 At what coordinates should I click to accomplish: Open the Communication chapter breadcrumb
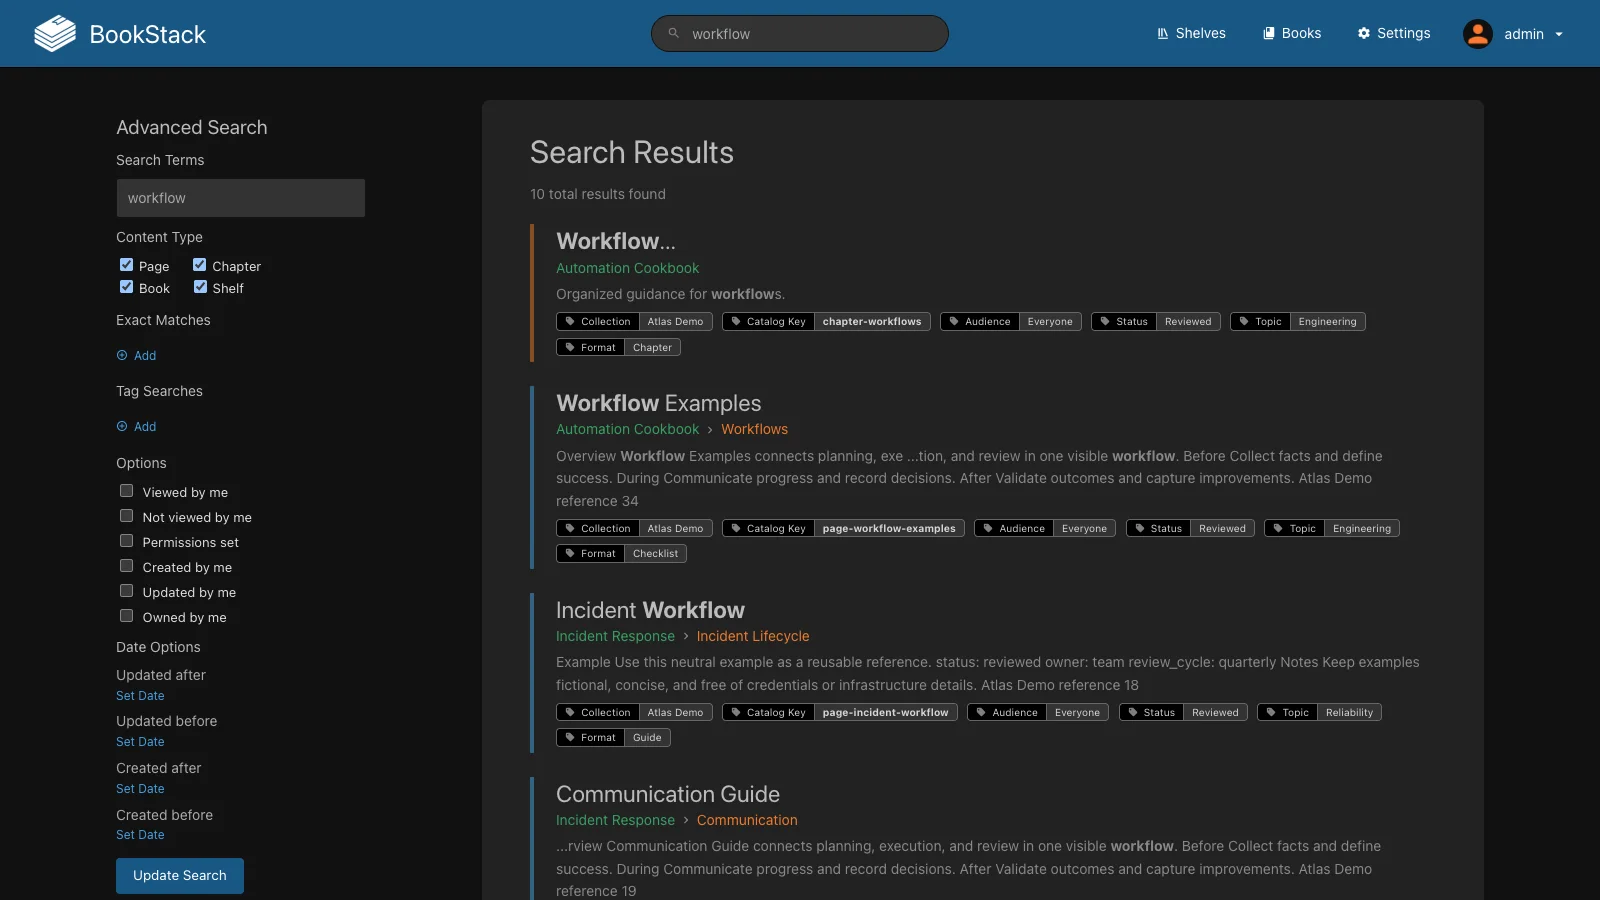(x=747, y=820)
